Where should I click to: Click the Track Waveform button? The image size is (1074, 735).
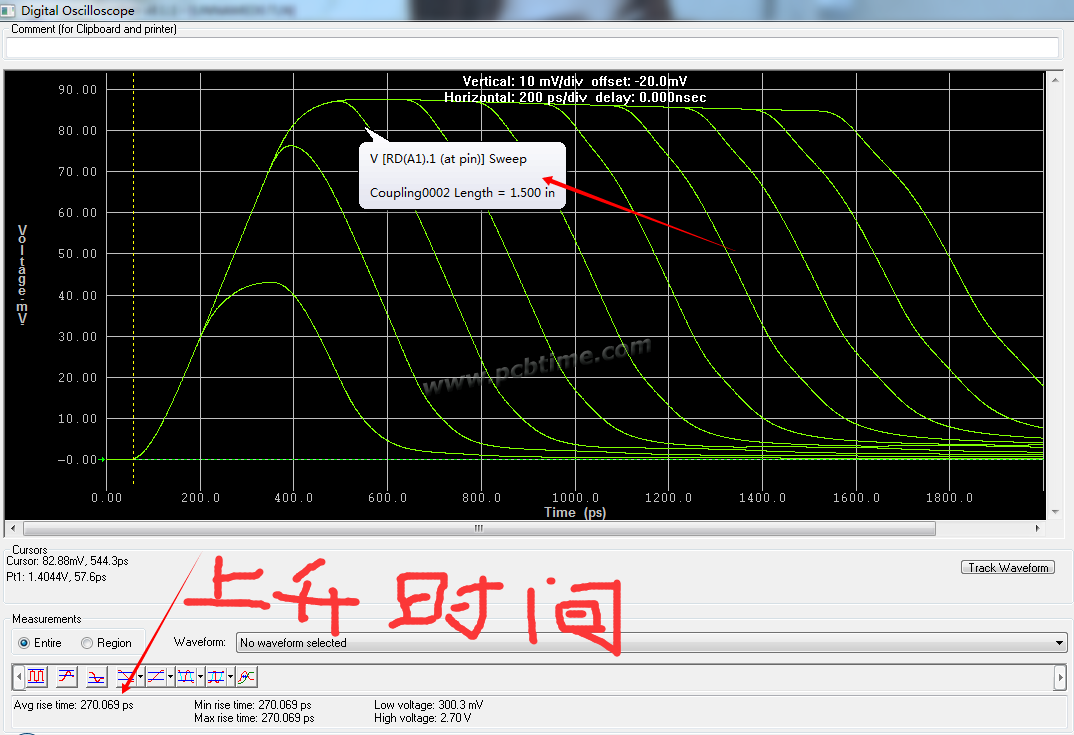[x=1008, y=567]
